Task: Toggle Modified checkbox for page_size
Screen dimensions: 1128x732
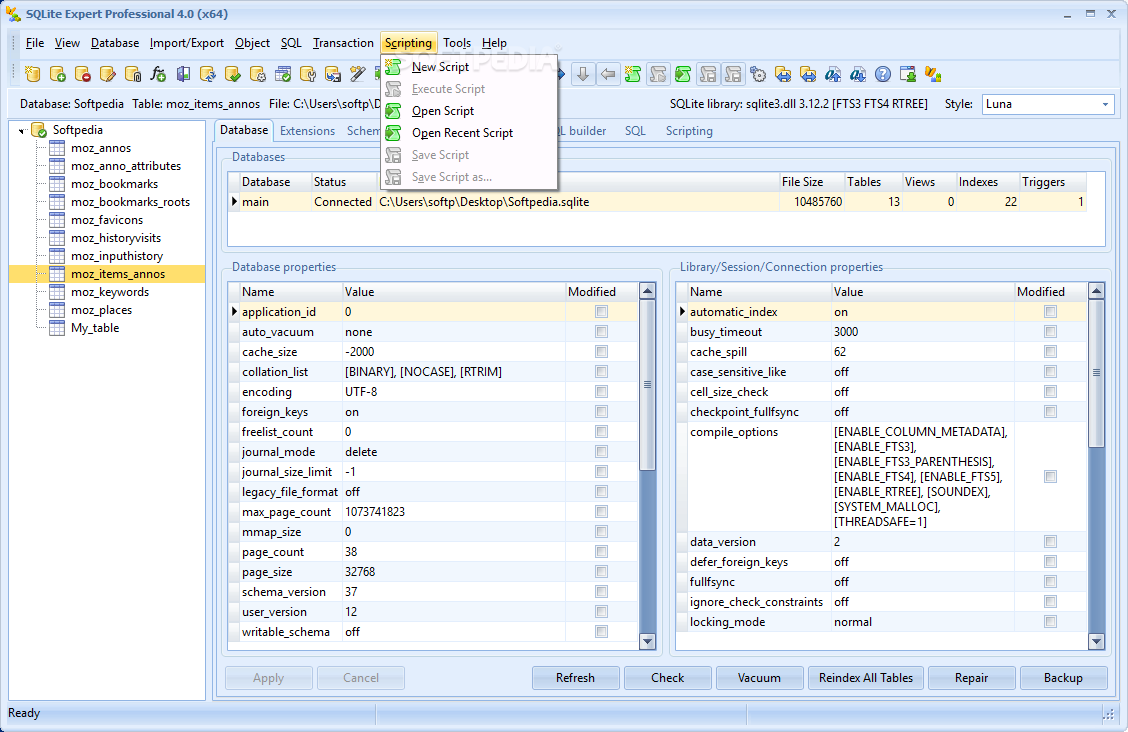Action: click(601, 572)
